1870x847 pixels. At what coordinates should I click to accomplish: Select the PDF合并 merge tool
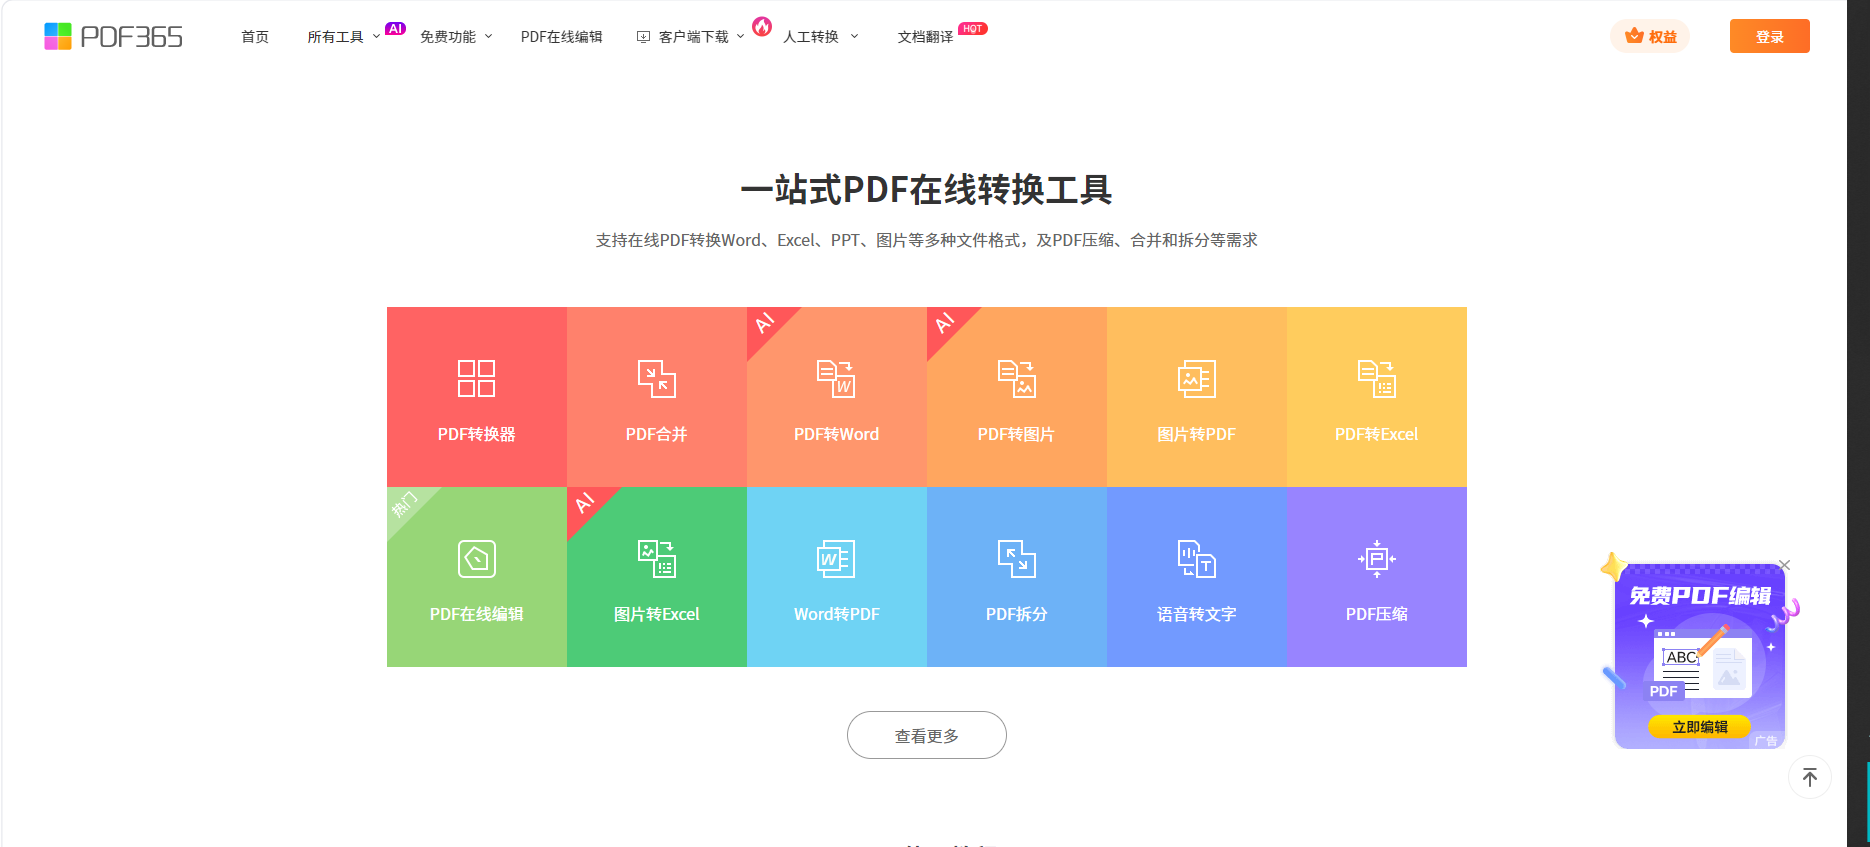click(656, 397)
